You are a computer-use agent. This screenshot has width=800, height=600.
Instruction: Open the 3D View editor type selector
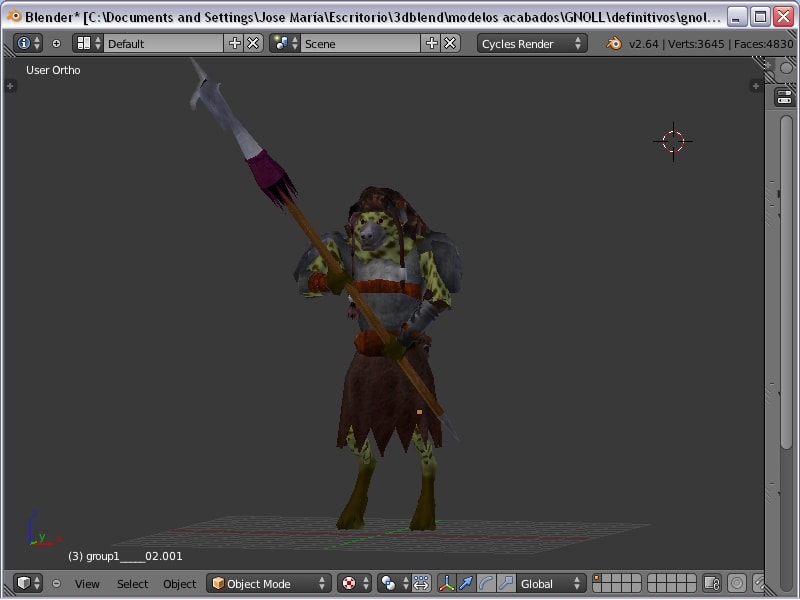click(28, 583)
